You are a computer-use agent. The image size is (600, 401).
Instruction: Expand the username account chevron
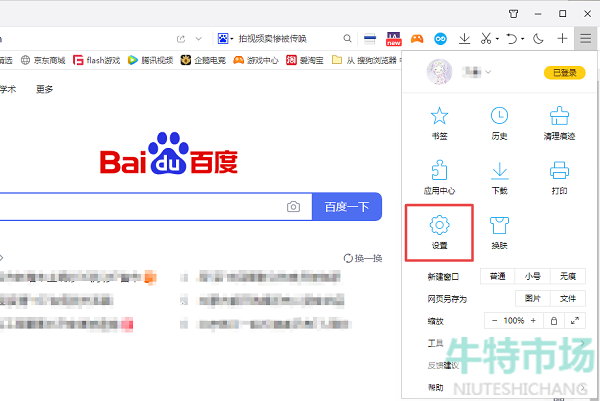[488, 72]
